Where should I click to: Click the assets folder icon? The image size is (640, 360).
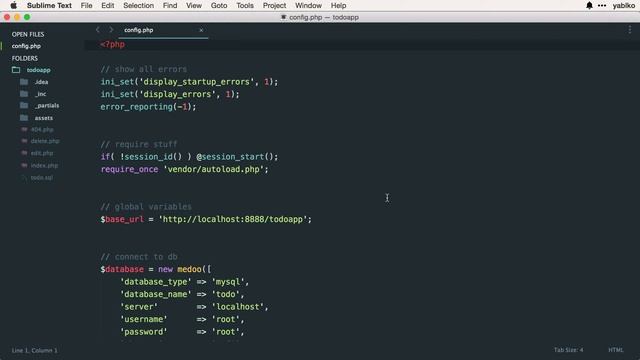(24, 118)
